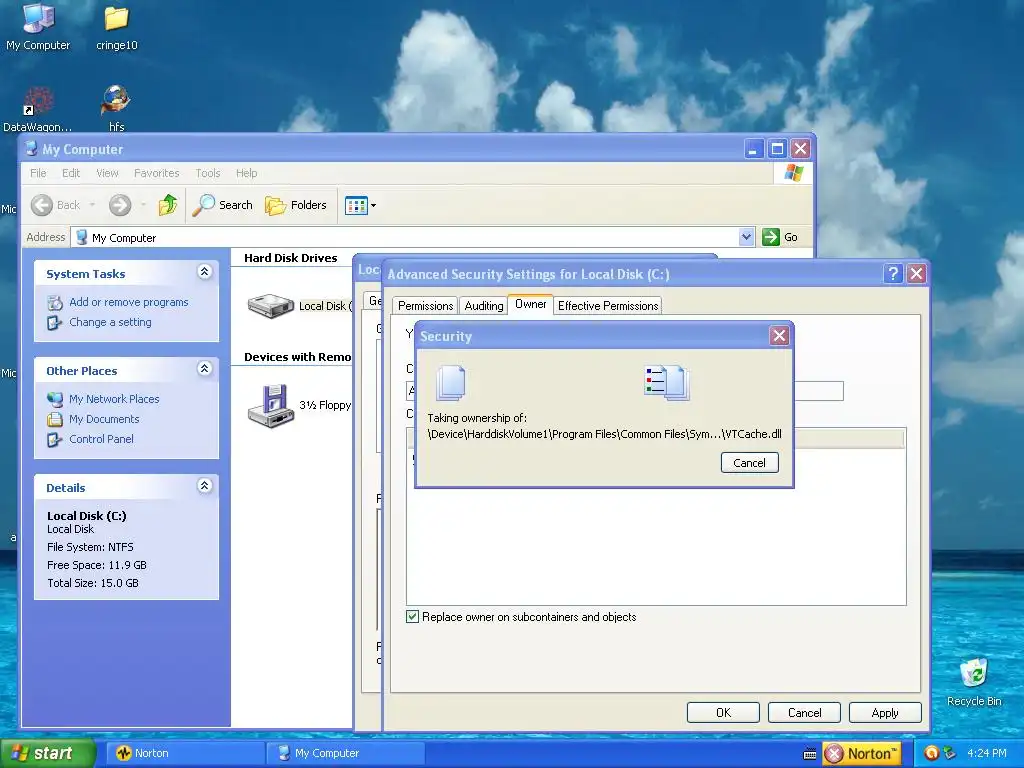The image size is (1024, 768).
Task: Launch the DataWagon shortcut icon
Action: pyautogui.click(x=38, y=108)
